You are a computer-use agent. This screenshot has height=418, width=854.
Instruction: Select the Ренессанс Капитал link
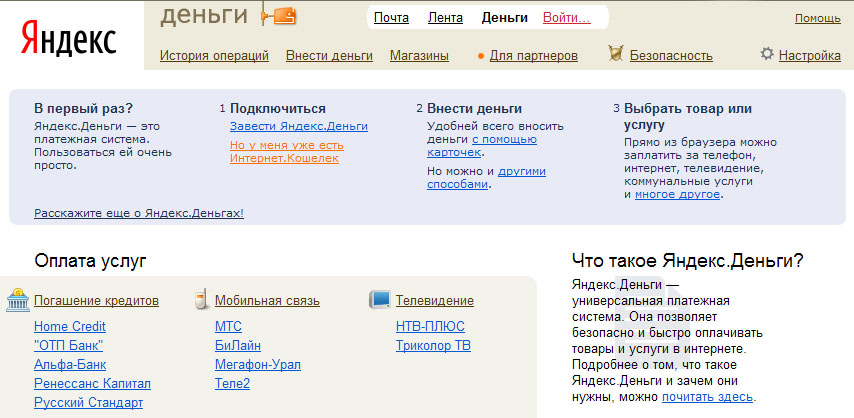pos(92,384)
